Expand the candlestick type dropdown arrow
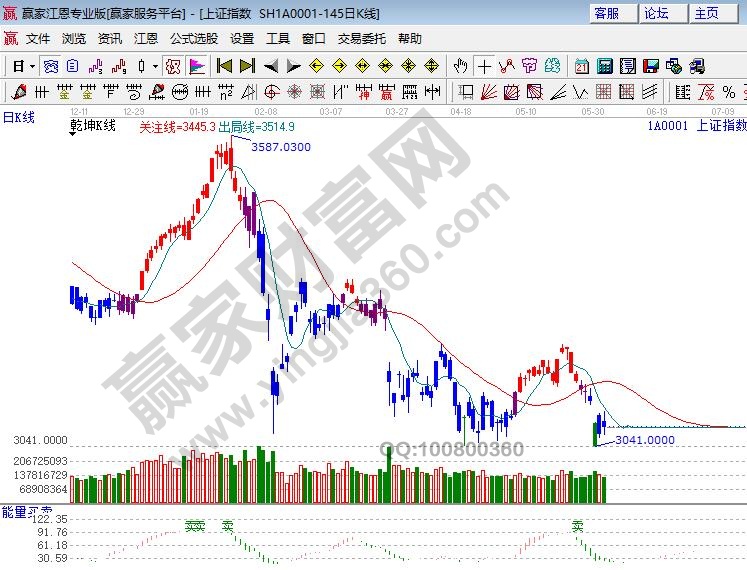Screen dimensions: 747x570 [154, 66]
